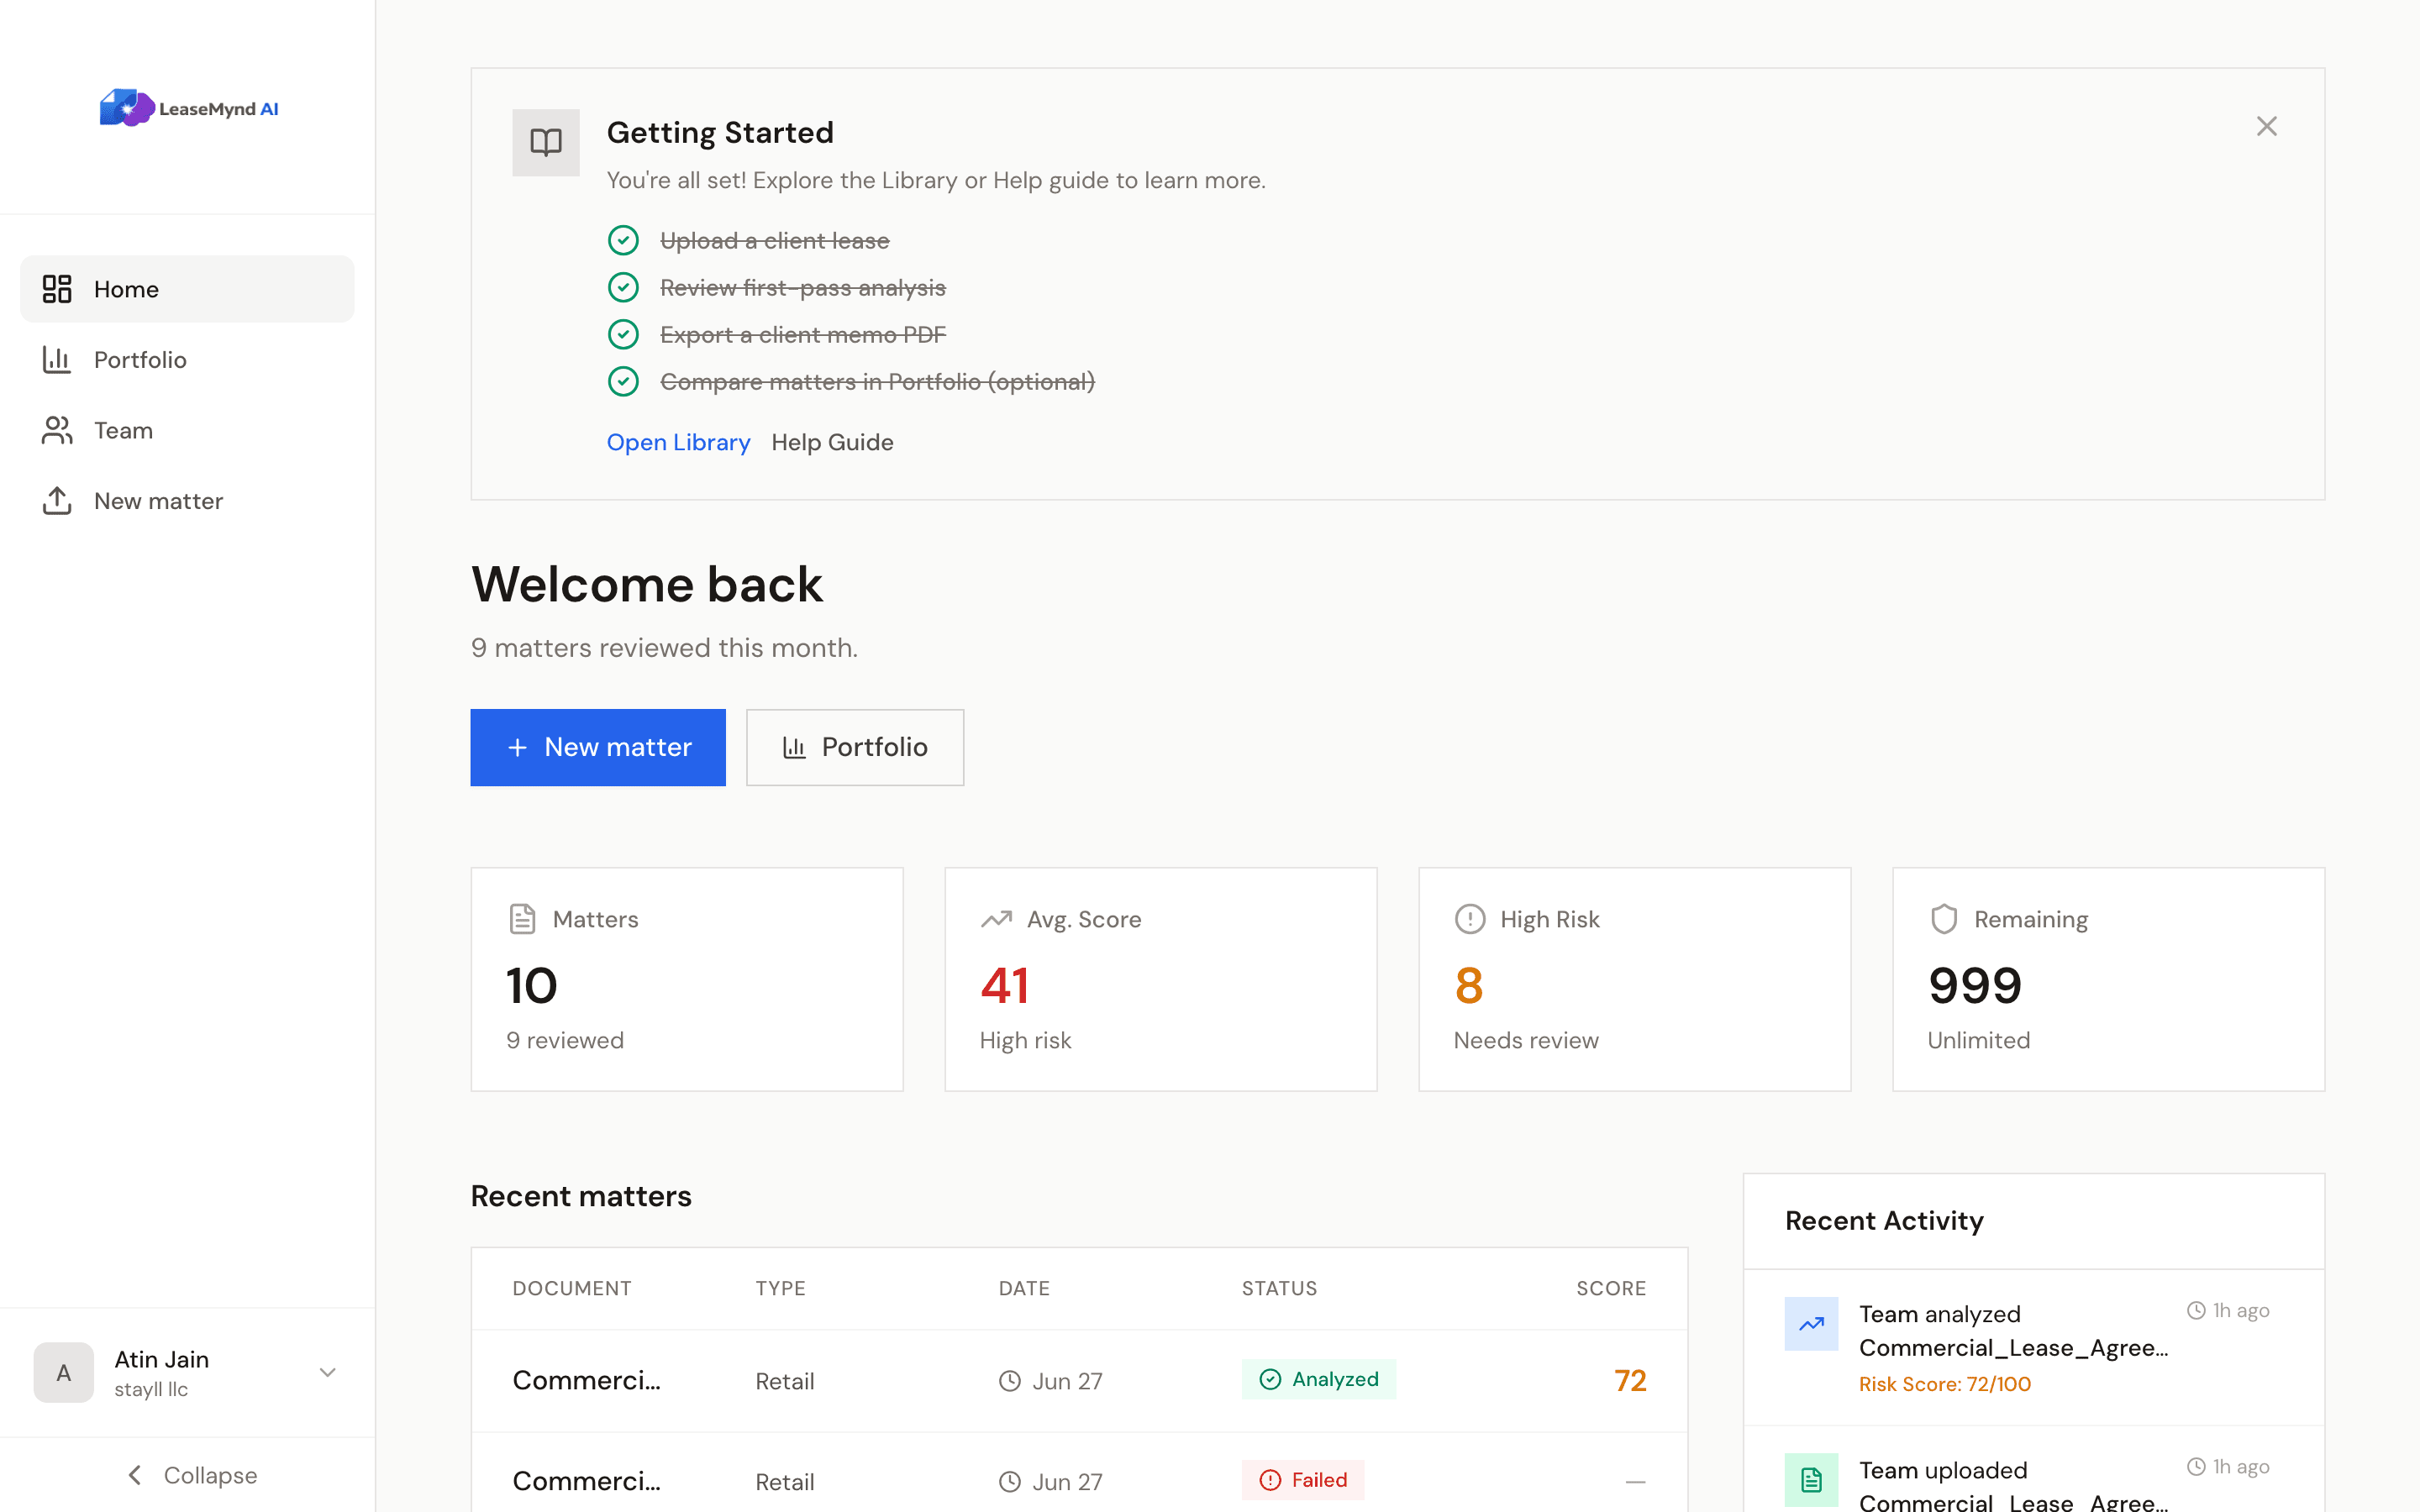Click the Recent Activity heading
This screenshot has height=1512, width=2420.
tap(1884, 1220)
